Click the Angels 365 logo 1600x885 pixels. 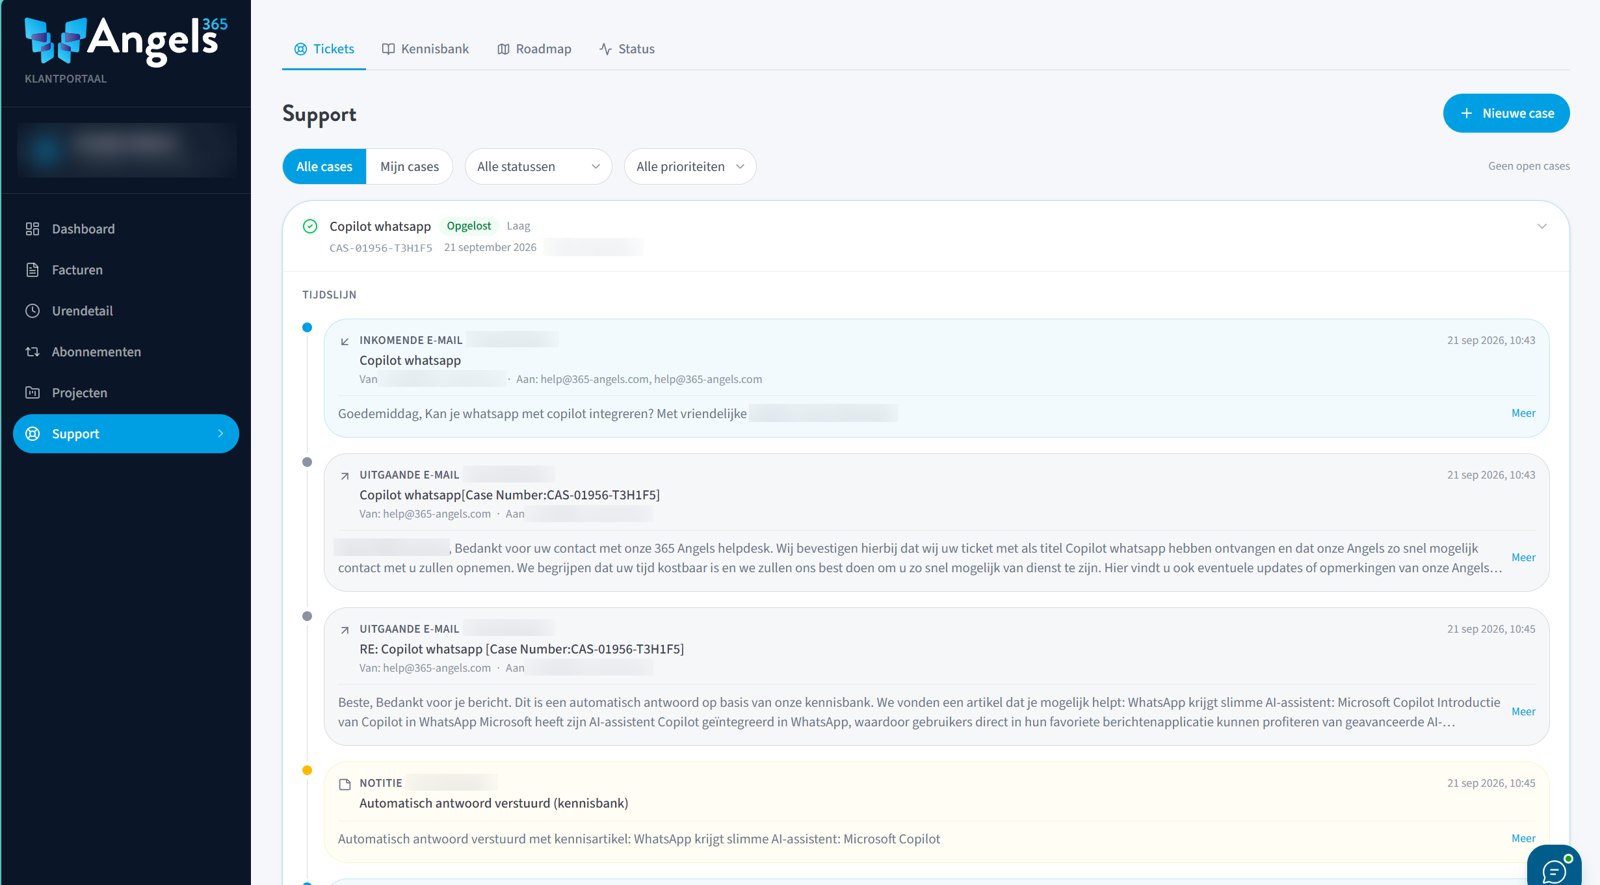(x=126, y=41)
